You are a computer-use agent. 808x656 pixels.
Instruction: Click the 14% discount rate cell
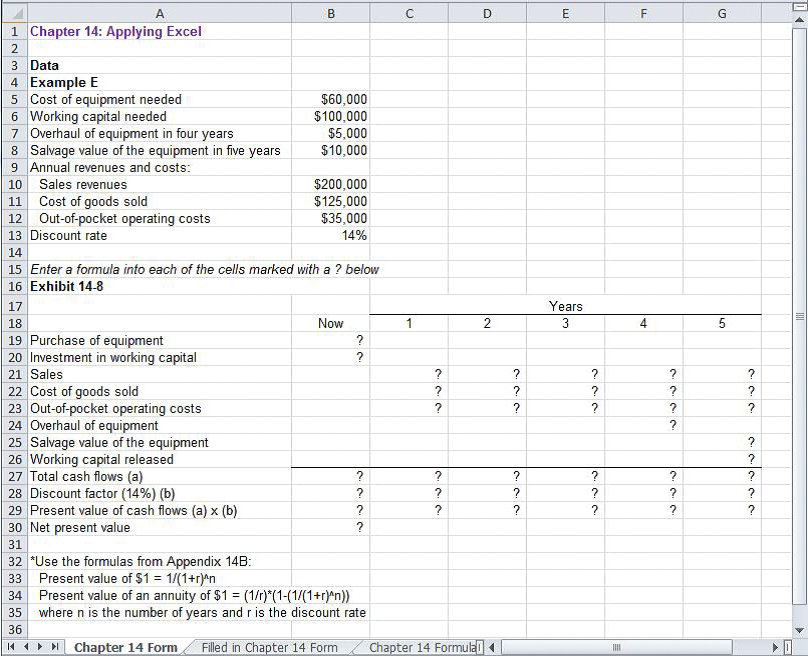(331, 236)
